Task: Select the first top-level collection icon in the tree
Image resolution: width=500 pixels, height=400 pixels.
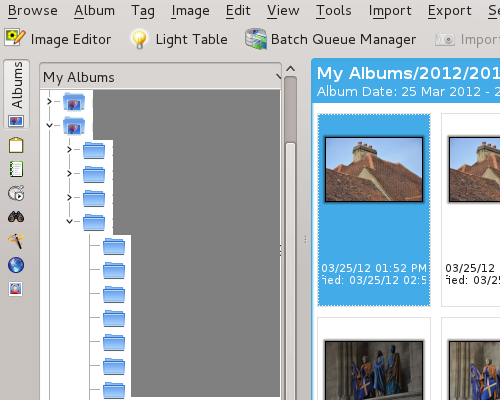Action: [x=74, y=101]
